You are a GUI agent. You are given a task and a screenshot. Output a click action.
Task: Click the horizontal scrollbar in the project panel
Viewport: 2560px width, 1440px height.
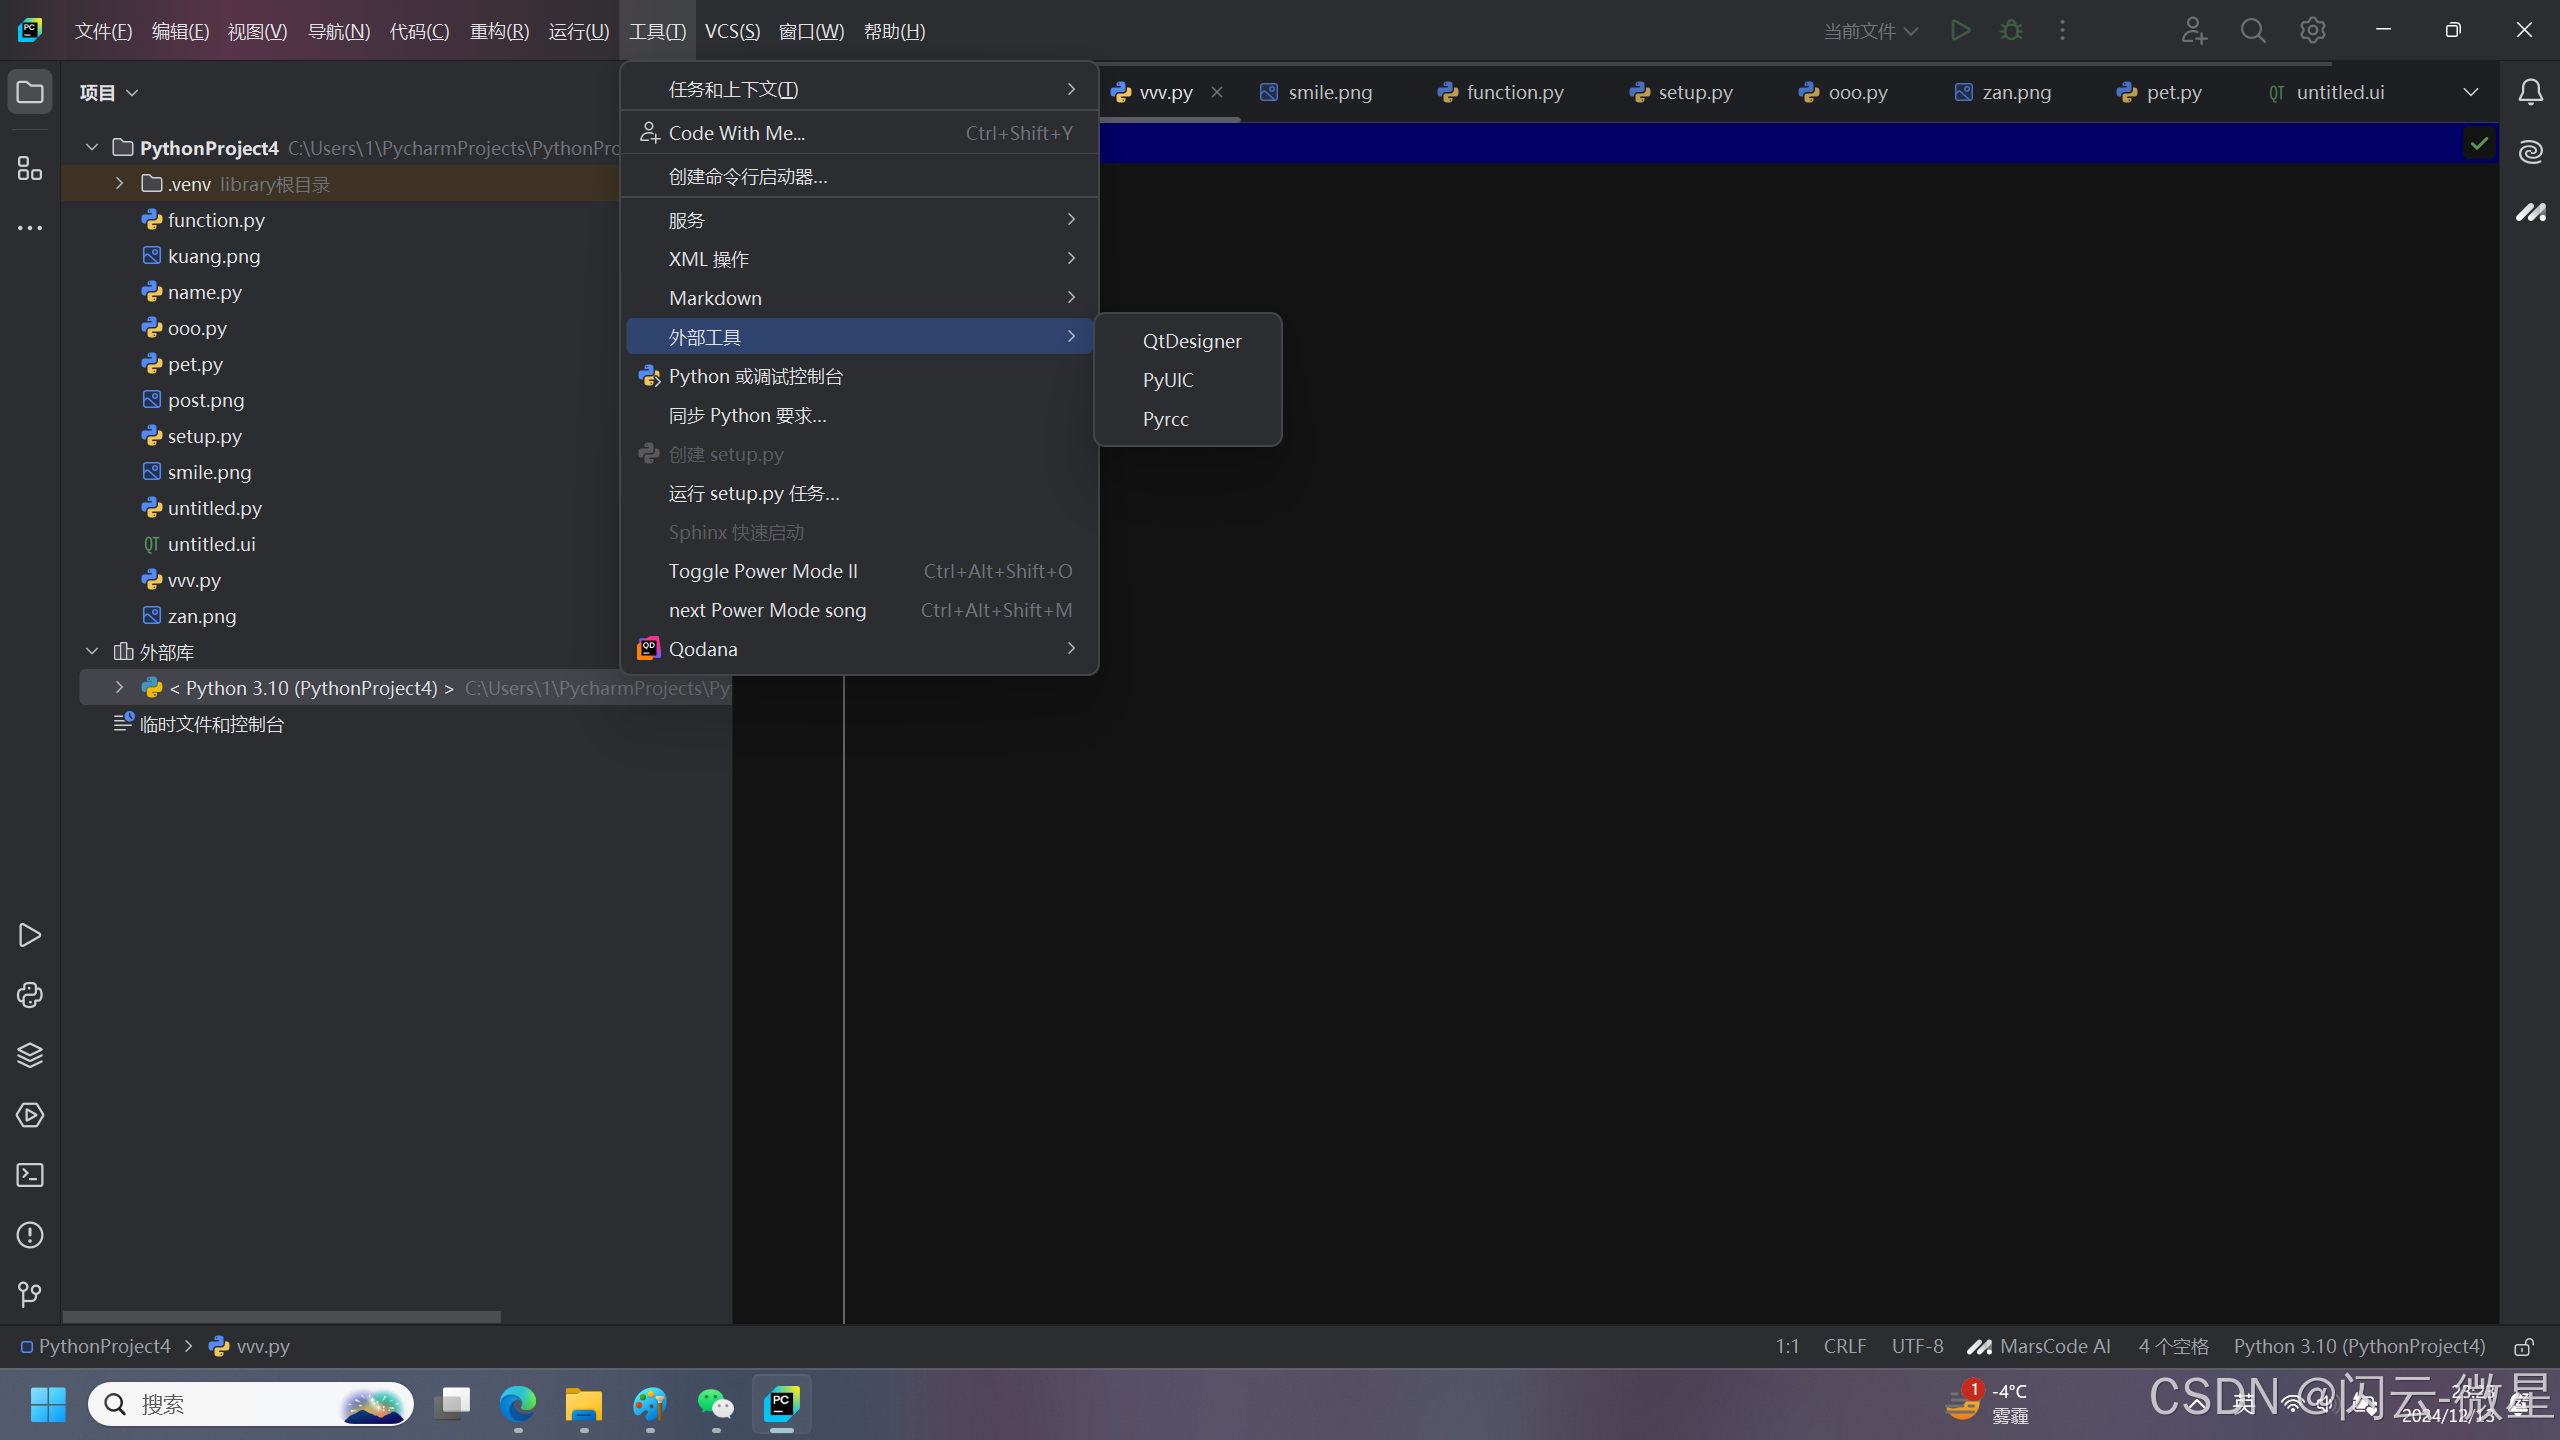[x=282, y=1316]
